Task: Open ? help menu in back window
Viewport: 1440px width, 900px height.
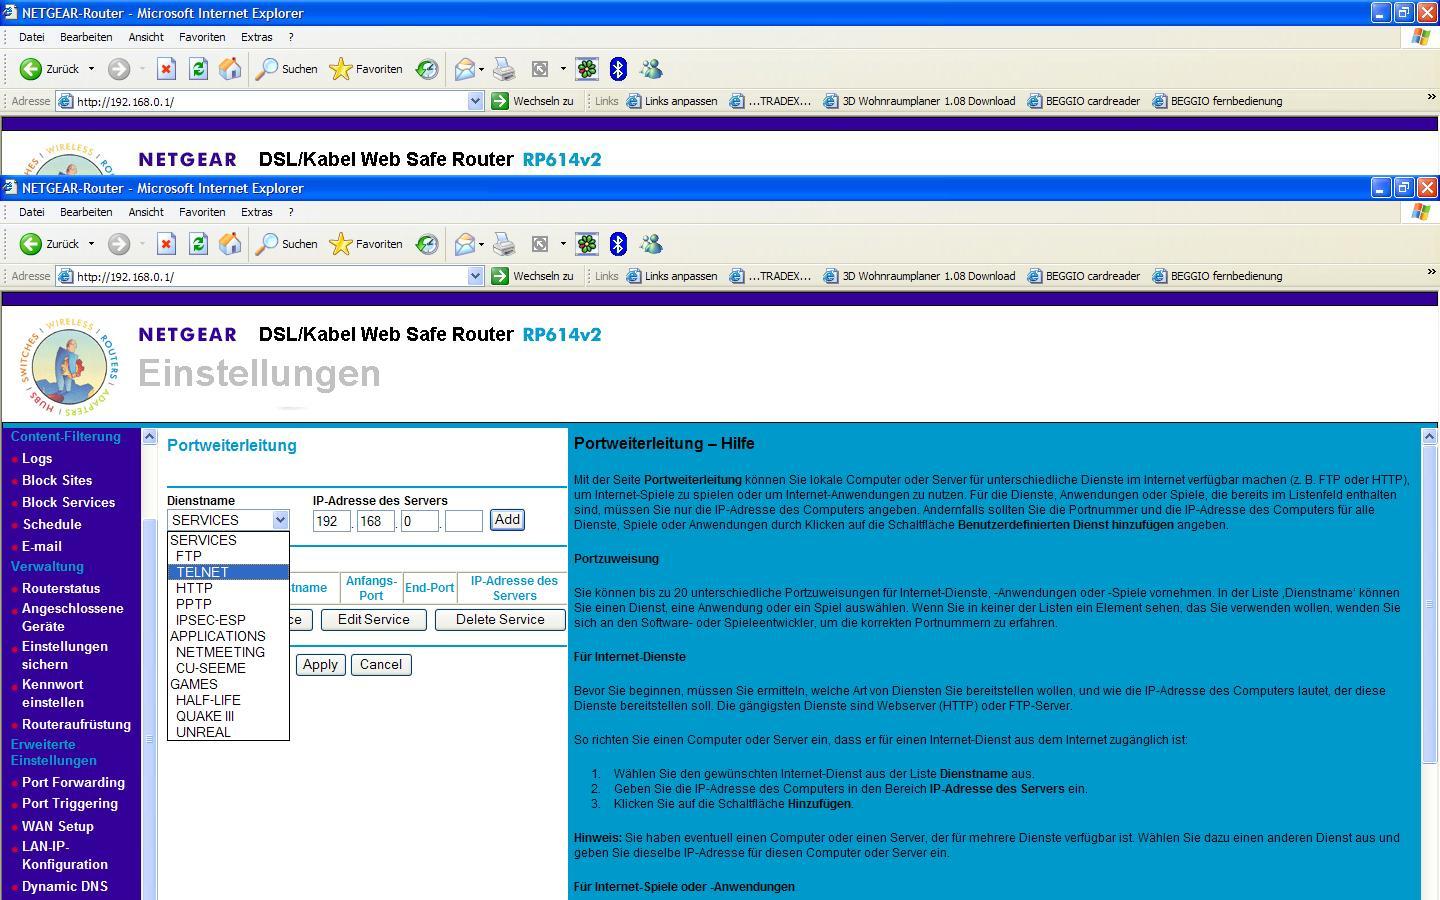Action: pos(291,37)
